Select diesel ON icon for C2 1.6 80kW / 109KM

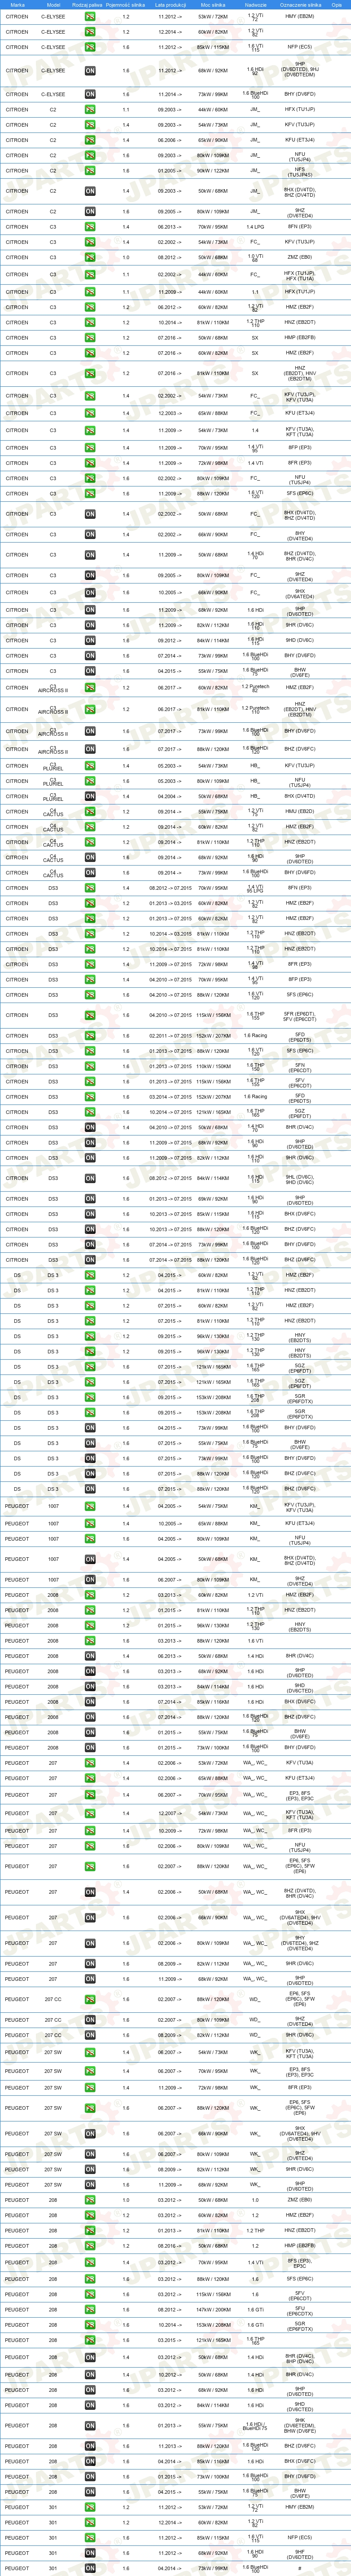coord(90,212)
